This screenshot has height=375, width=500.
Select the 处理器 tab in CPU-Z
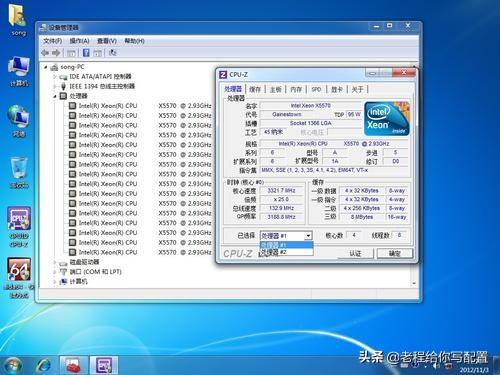tap(233, 89)
